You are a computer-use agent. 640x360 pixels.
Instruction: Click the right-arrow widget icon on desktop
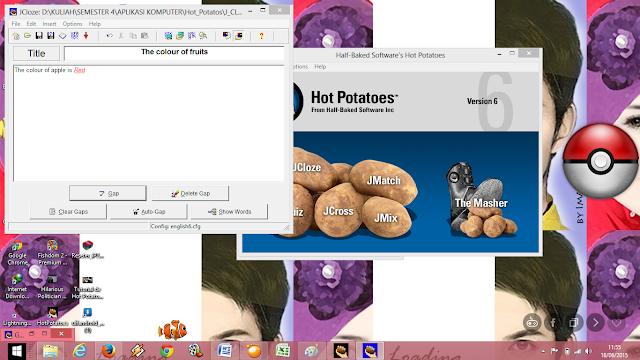click(596, 322)
